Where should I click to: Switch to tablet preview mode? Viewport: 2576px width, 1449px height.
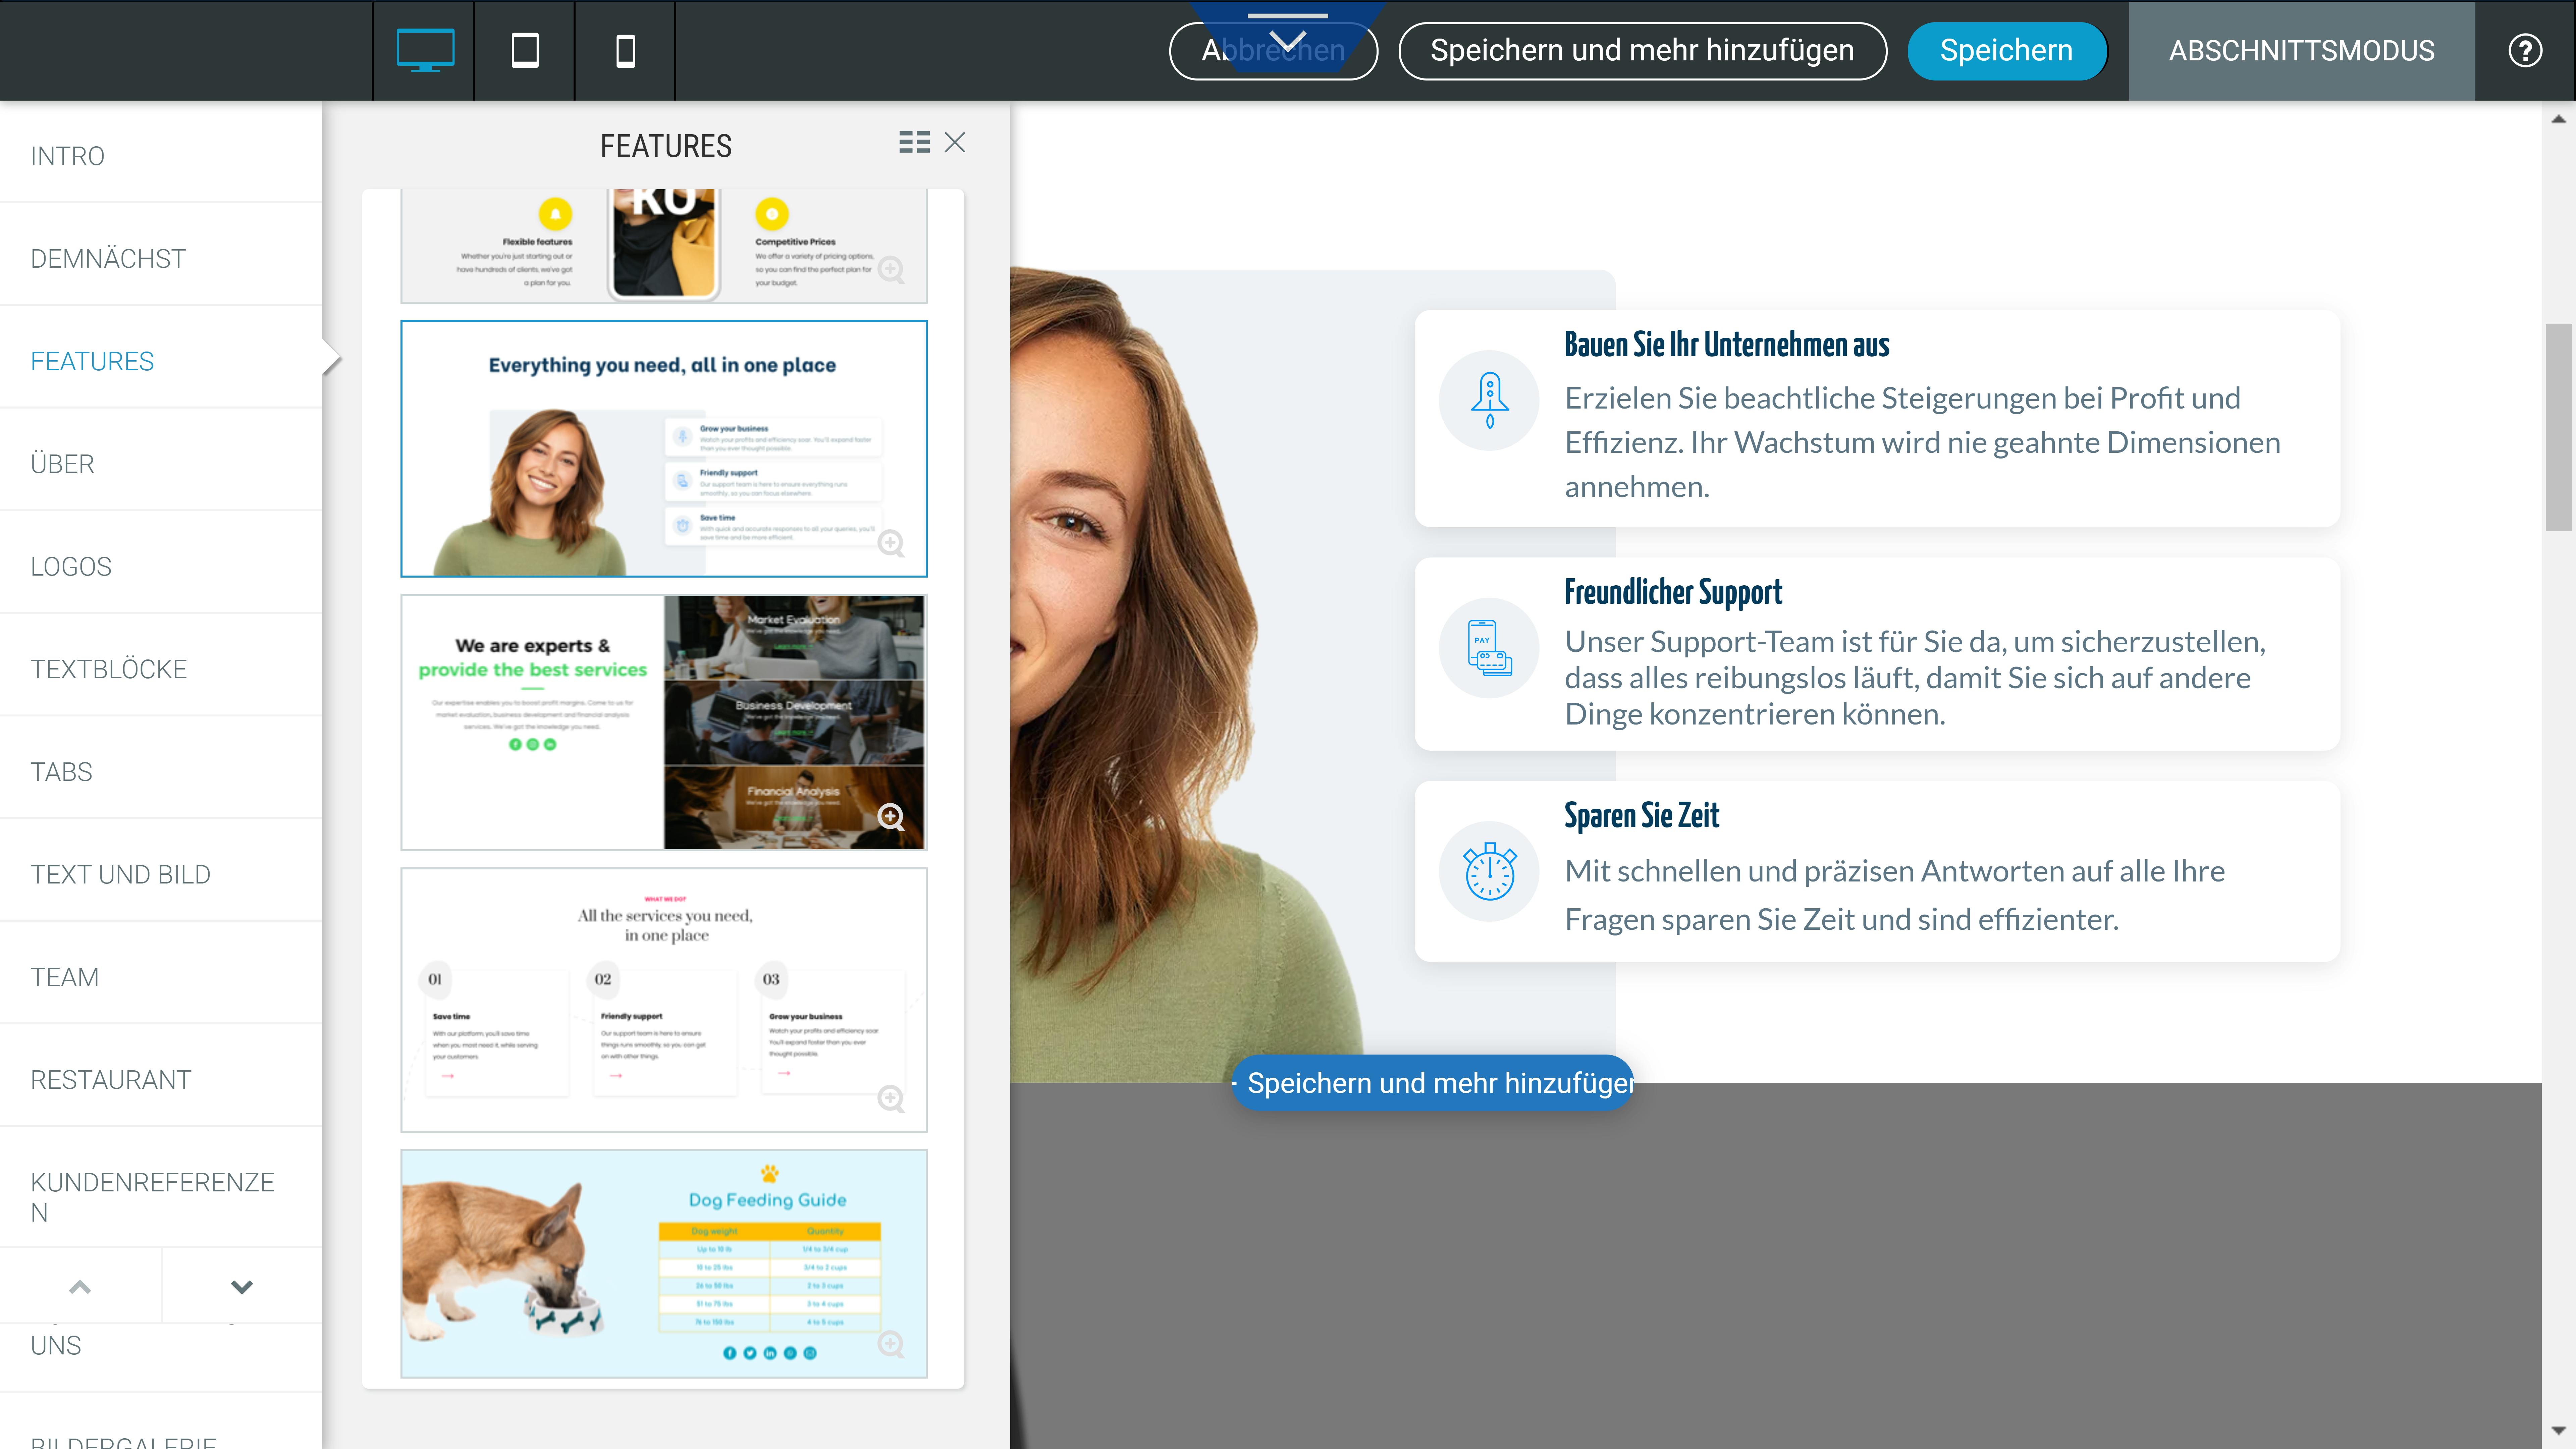coord(525,50)
